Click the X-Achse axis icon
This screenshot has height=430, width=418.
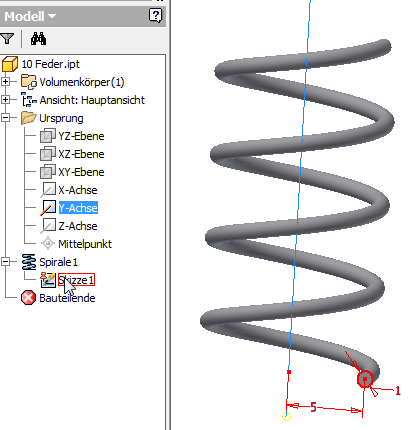48,190
